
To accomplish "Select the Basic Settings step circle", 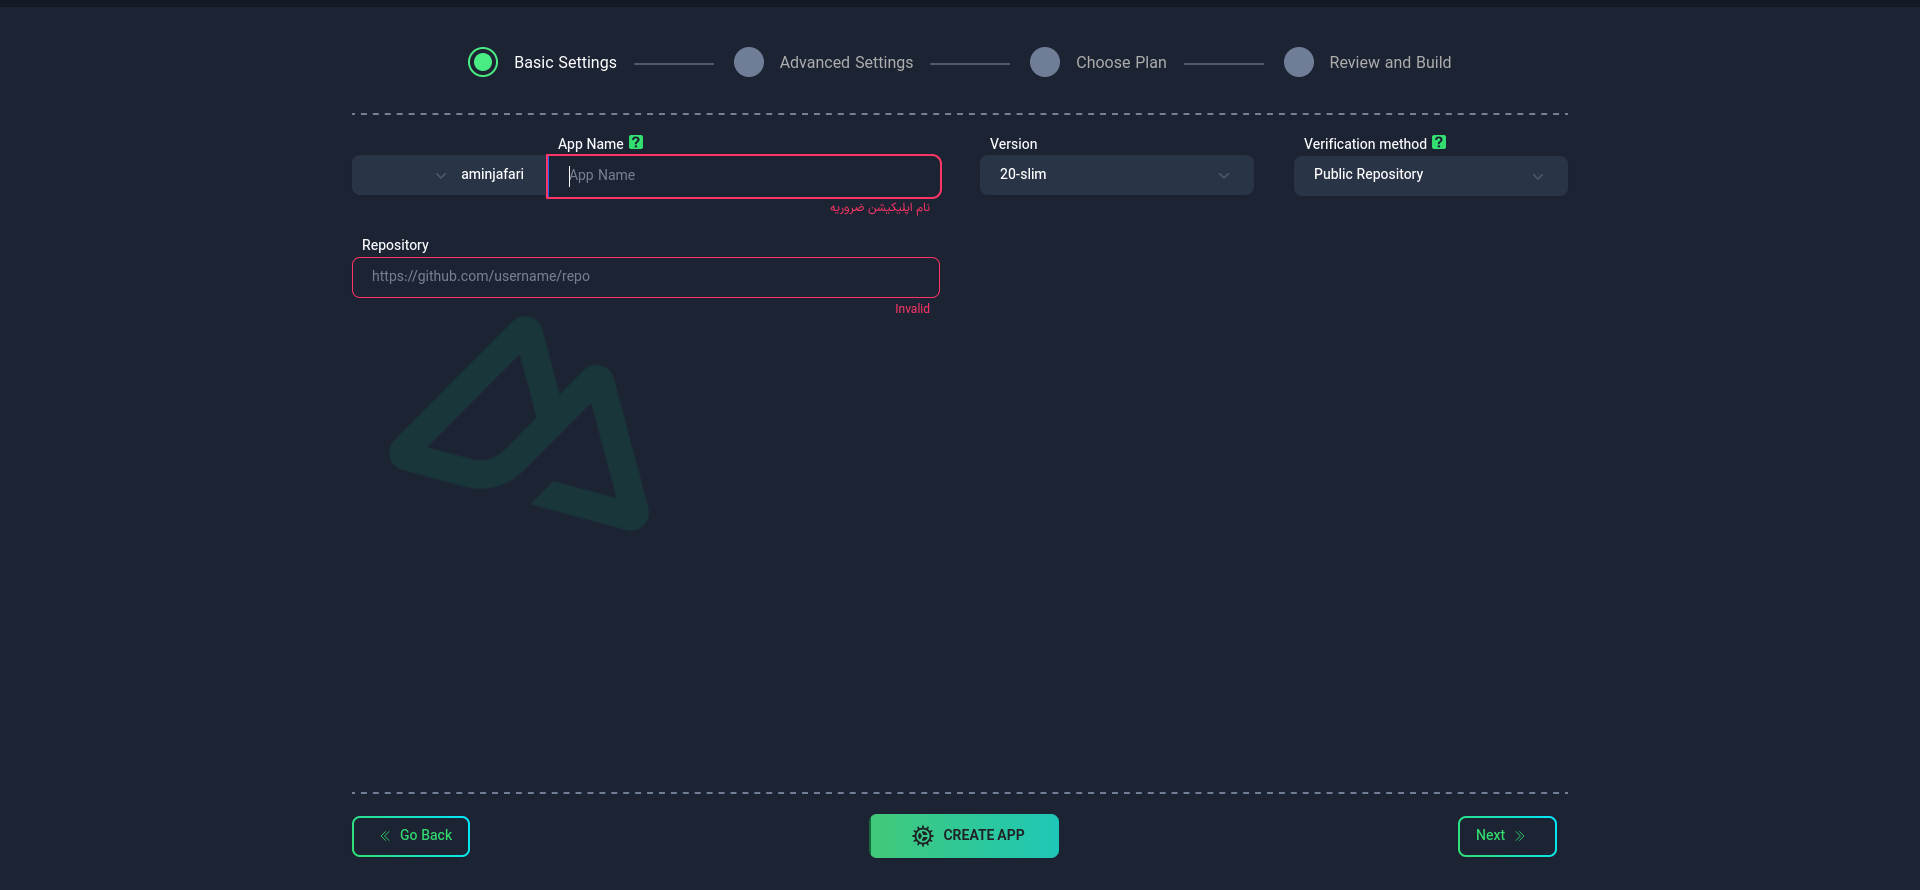I will click(483, 62).
